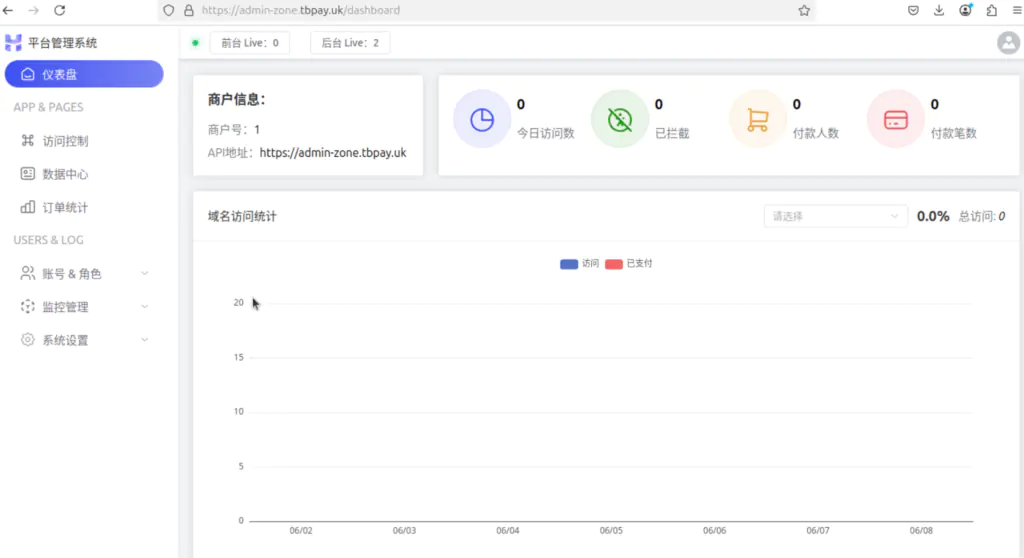Click the 后台 Live: 2 button
Image resolution: width=1024 pixels, height=558 pixels.
[x=350, y=43]
